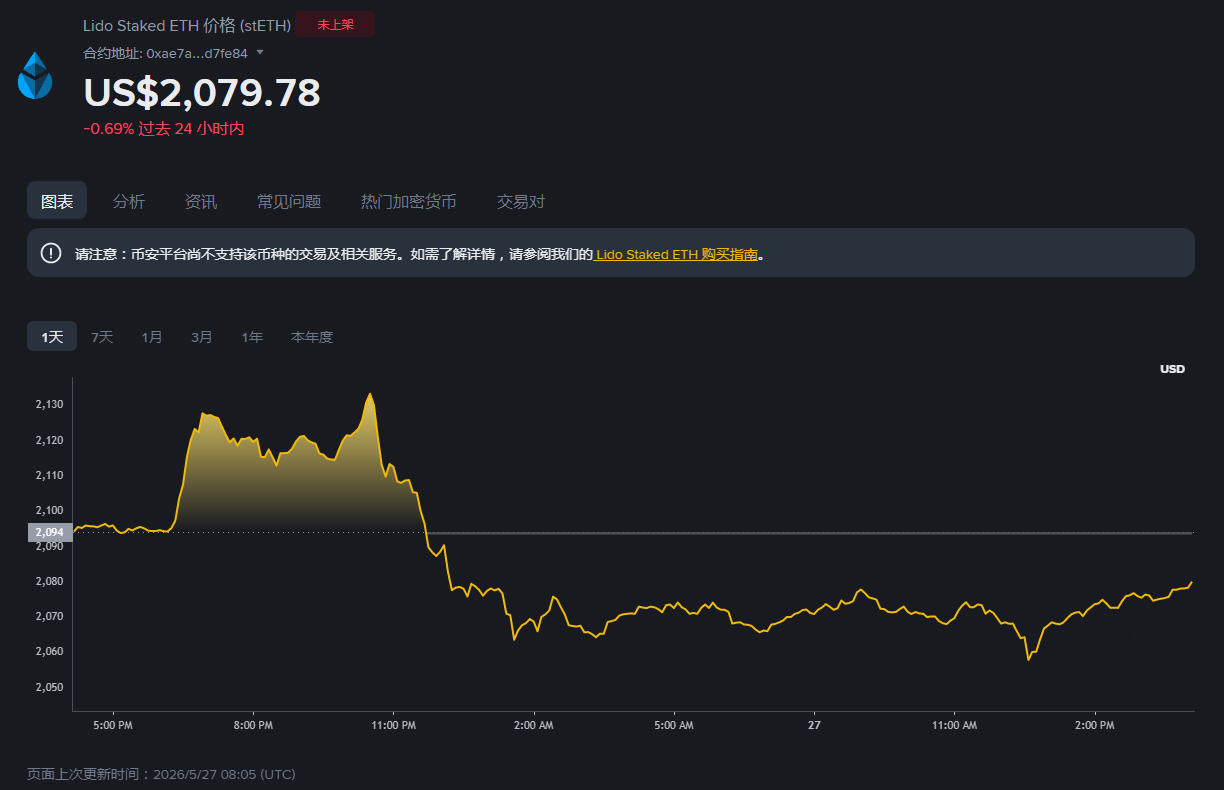The width and height of the screenshot is (1224, 790).
Task: Click the 27 date x-axis label
Action: [x=814, y=725]
